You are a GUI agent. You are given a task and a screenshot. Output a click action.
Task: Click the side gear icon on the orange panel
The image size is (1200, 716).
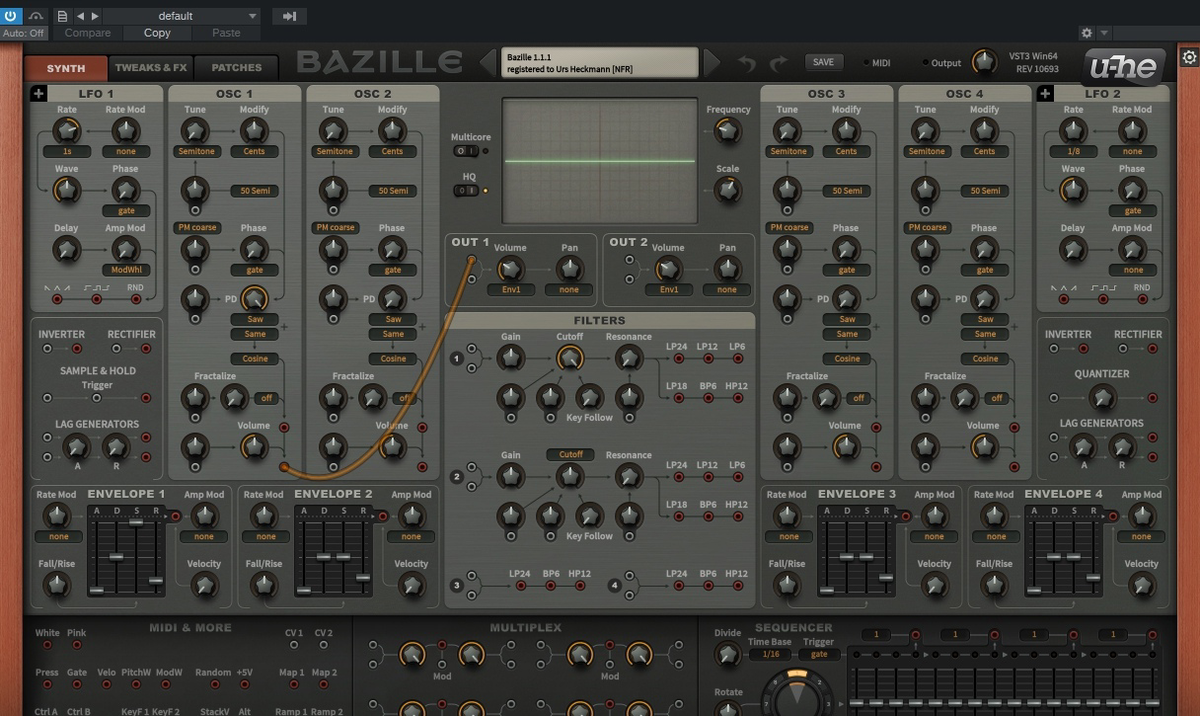coord(1189,57)
